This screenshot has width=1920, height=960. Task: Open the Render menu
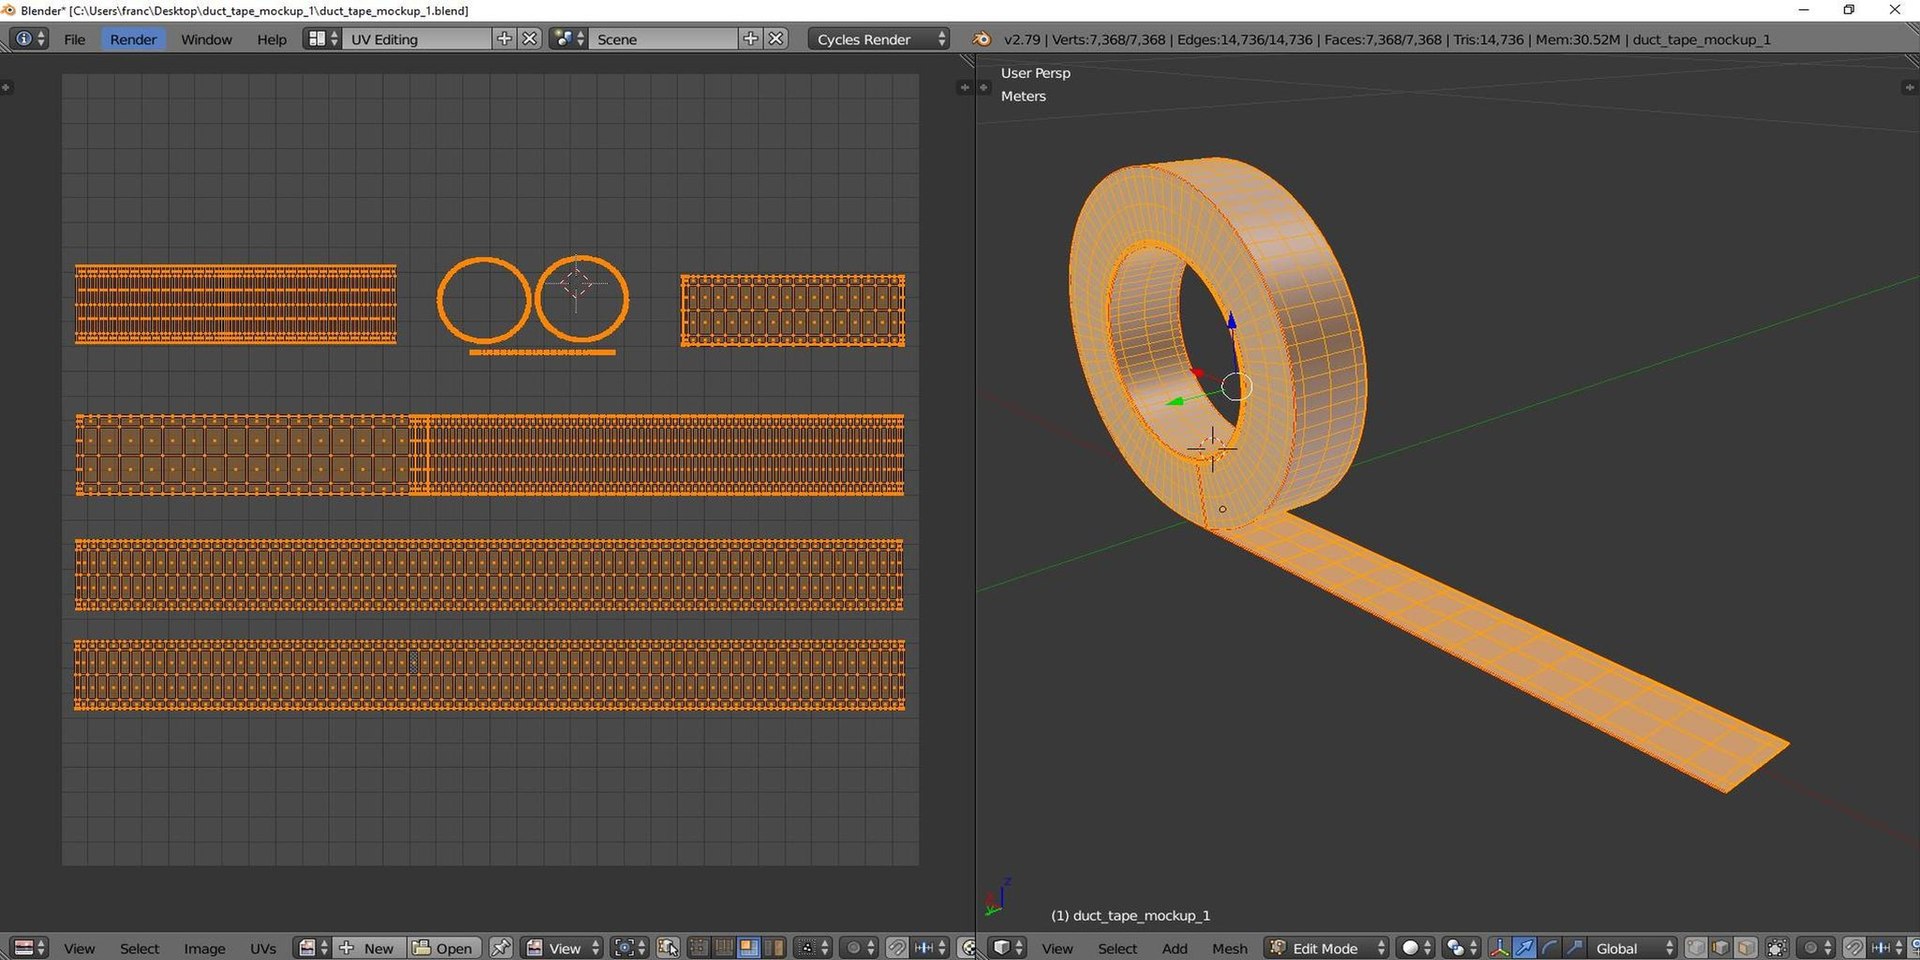(133, 39)
